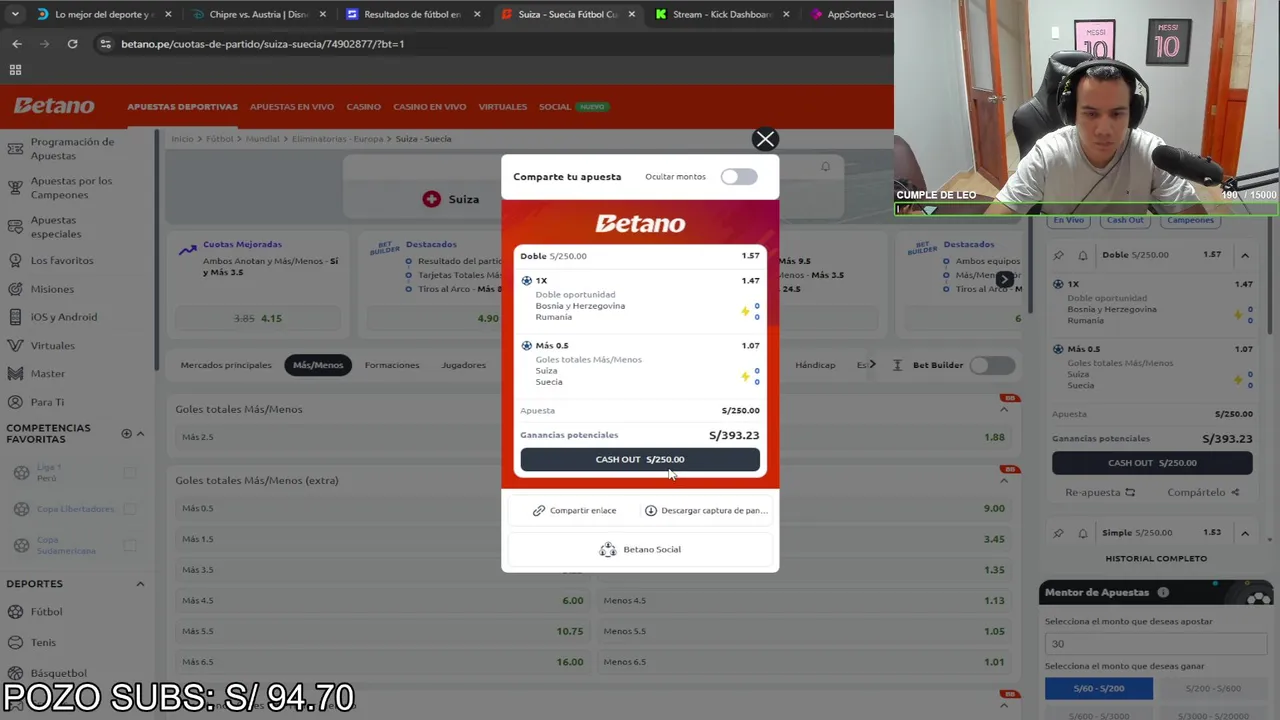
Task: Open Apuestas Deportivas menu
Action: coord(182,107)
